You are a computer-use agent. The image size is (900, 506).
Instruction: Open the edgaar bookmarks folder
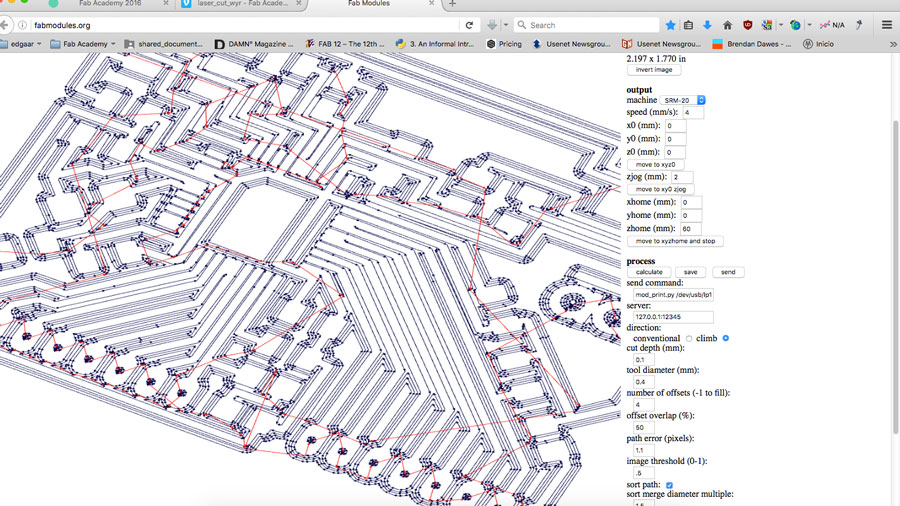[x=22, y=44]
